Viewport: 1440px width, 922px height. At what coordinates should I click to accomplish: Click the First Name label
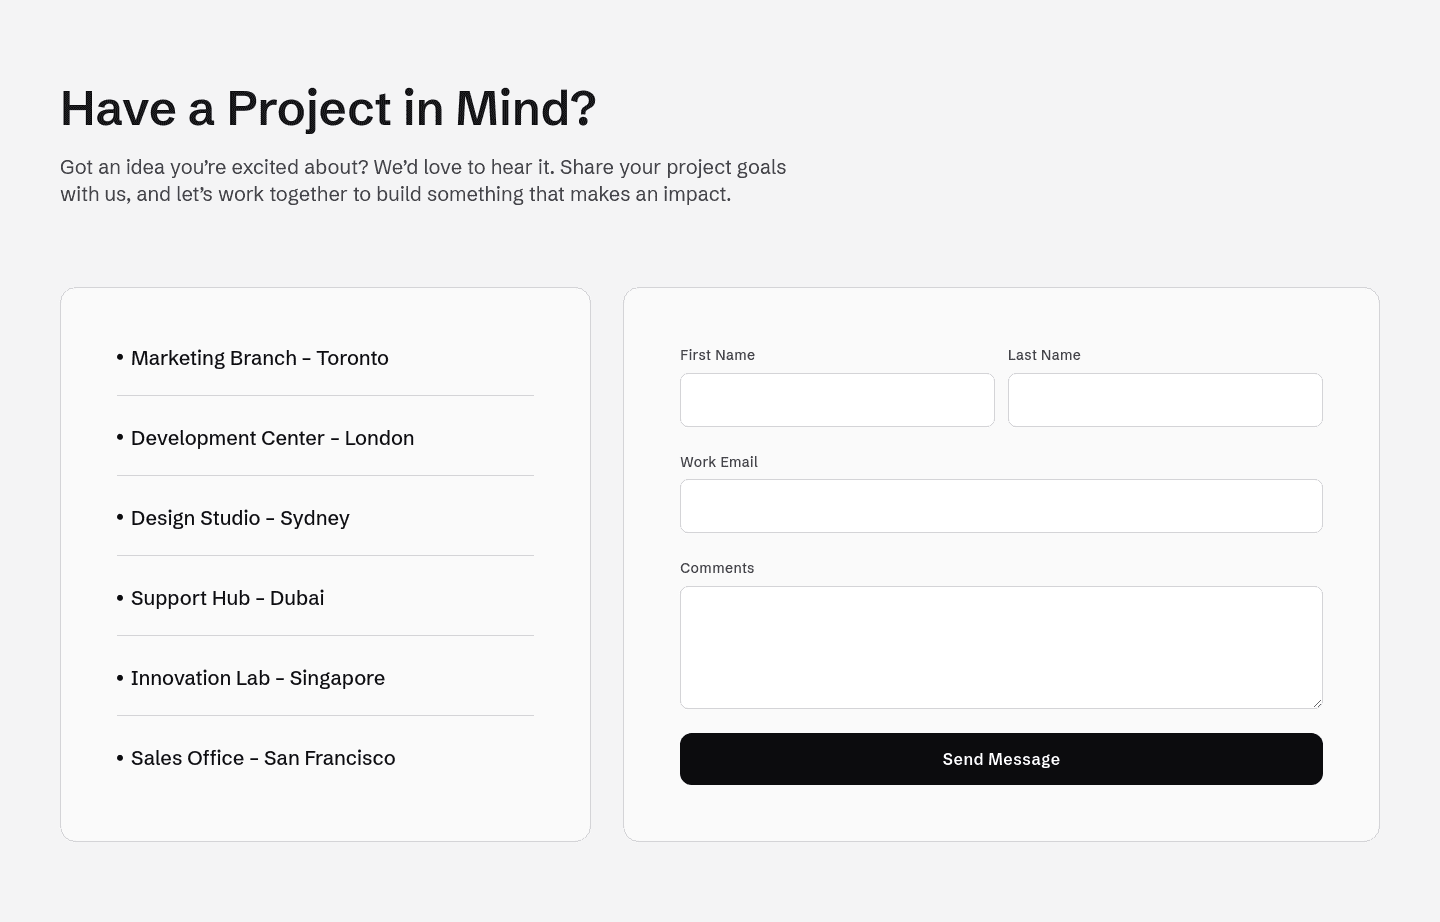coord(717,355)
